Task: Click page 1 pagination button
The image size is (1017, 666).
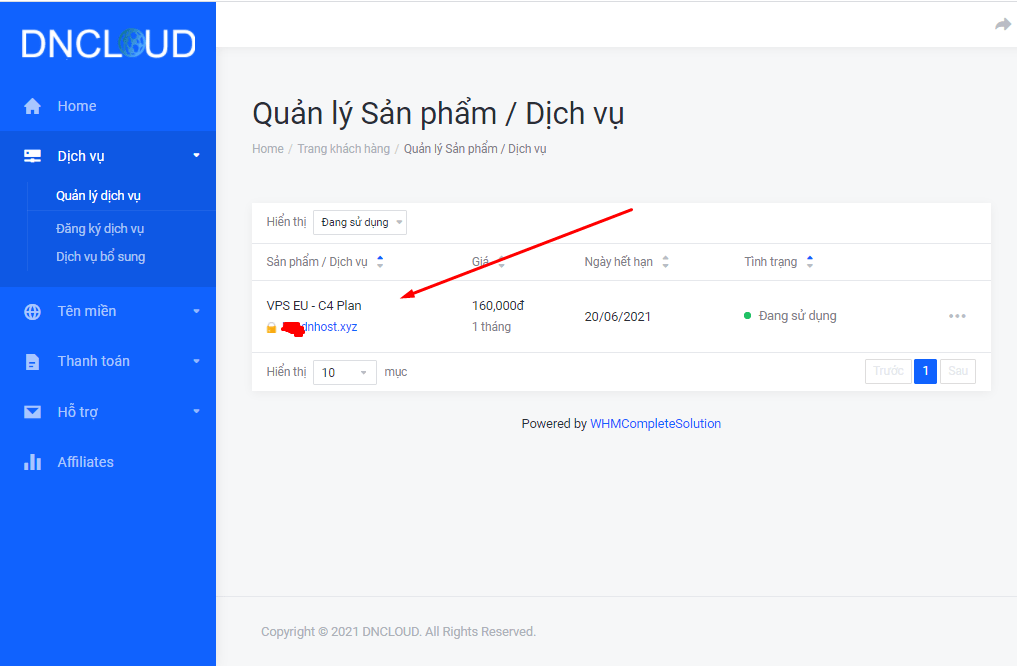Action: (x=925, y=372)
